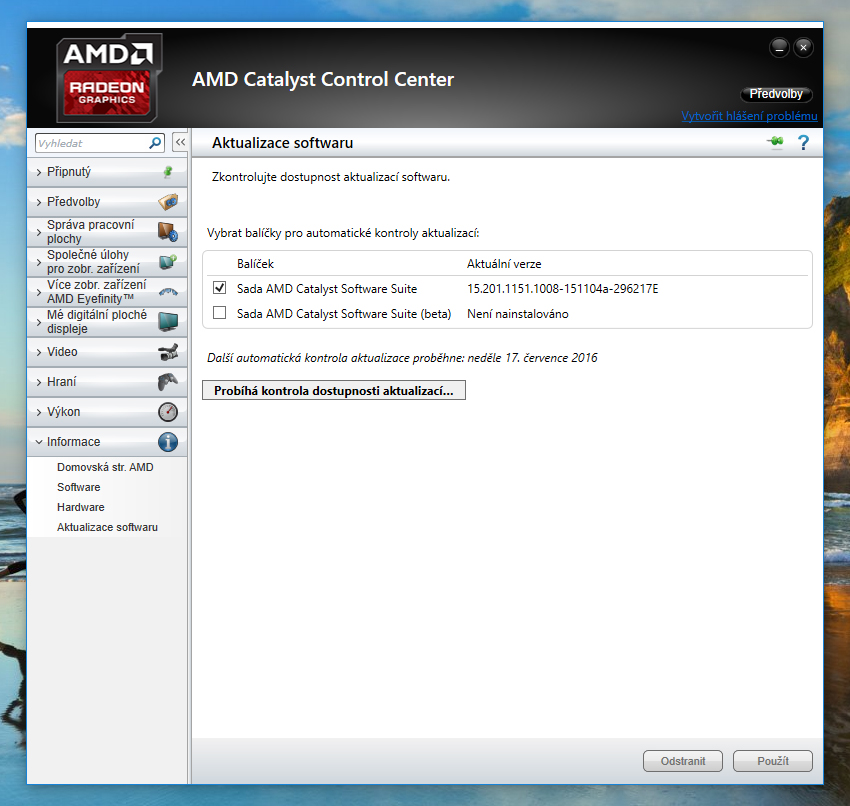Click the green pin icon next to Připnutý

coord(168,172)
